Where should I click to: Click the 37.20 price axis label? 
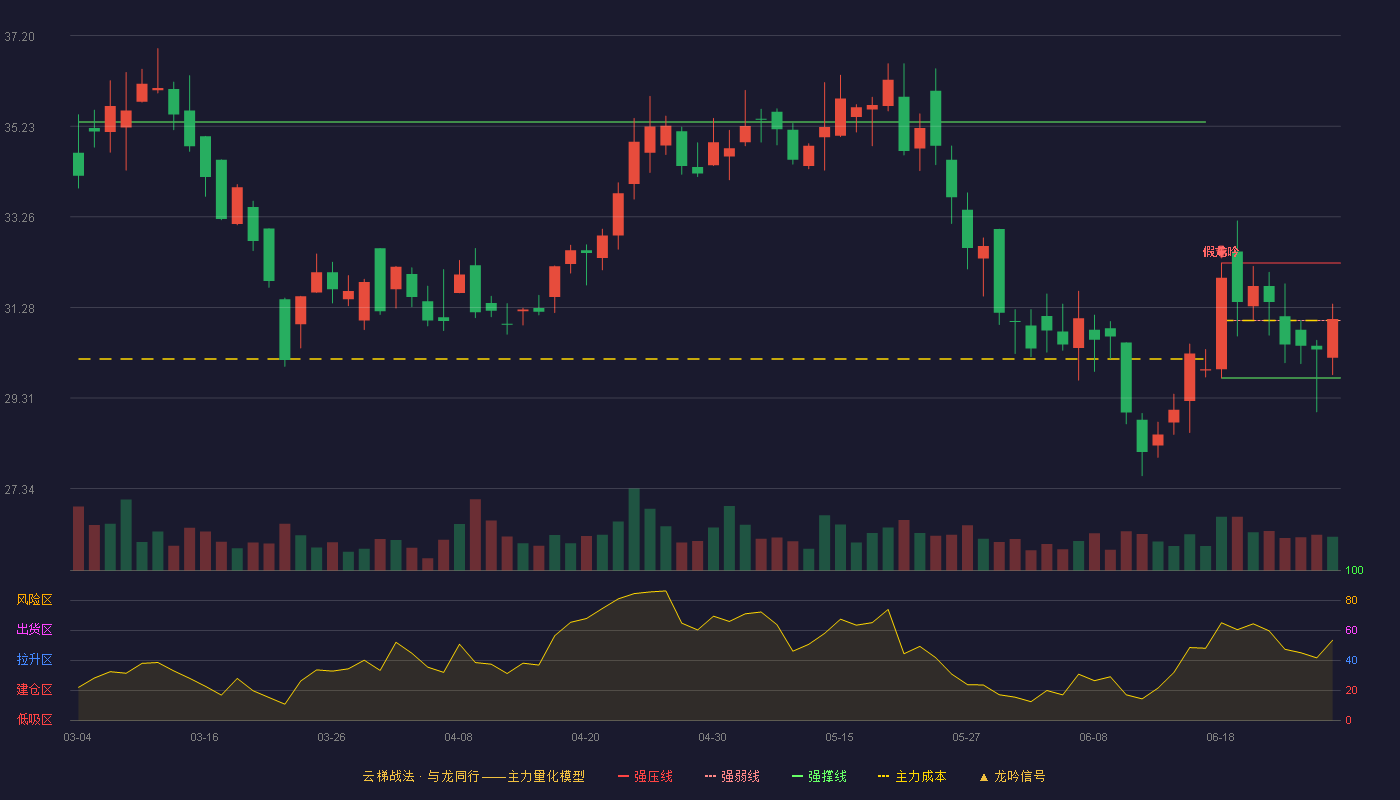coord(19,37)
